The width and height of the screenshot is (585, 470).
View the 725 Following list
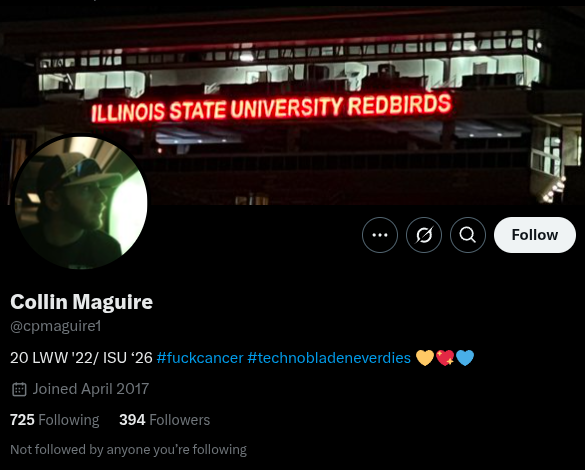point(54,420)
